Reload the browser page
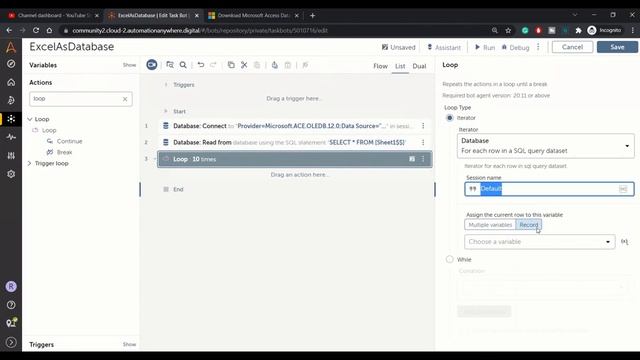The width and height of the screenshot is (640, 360). (x=36, y=30)
